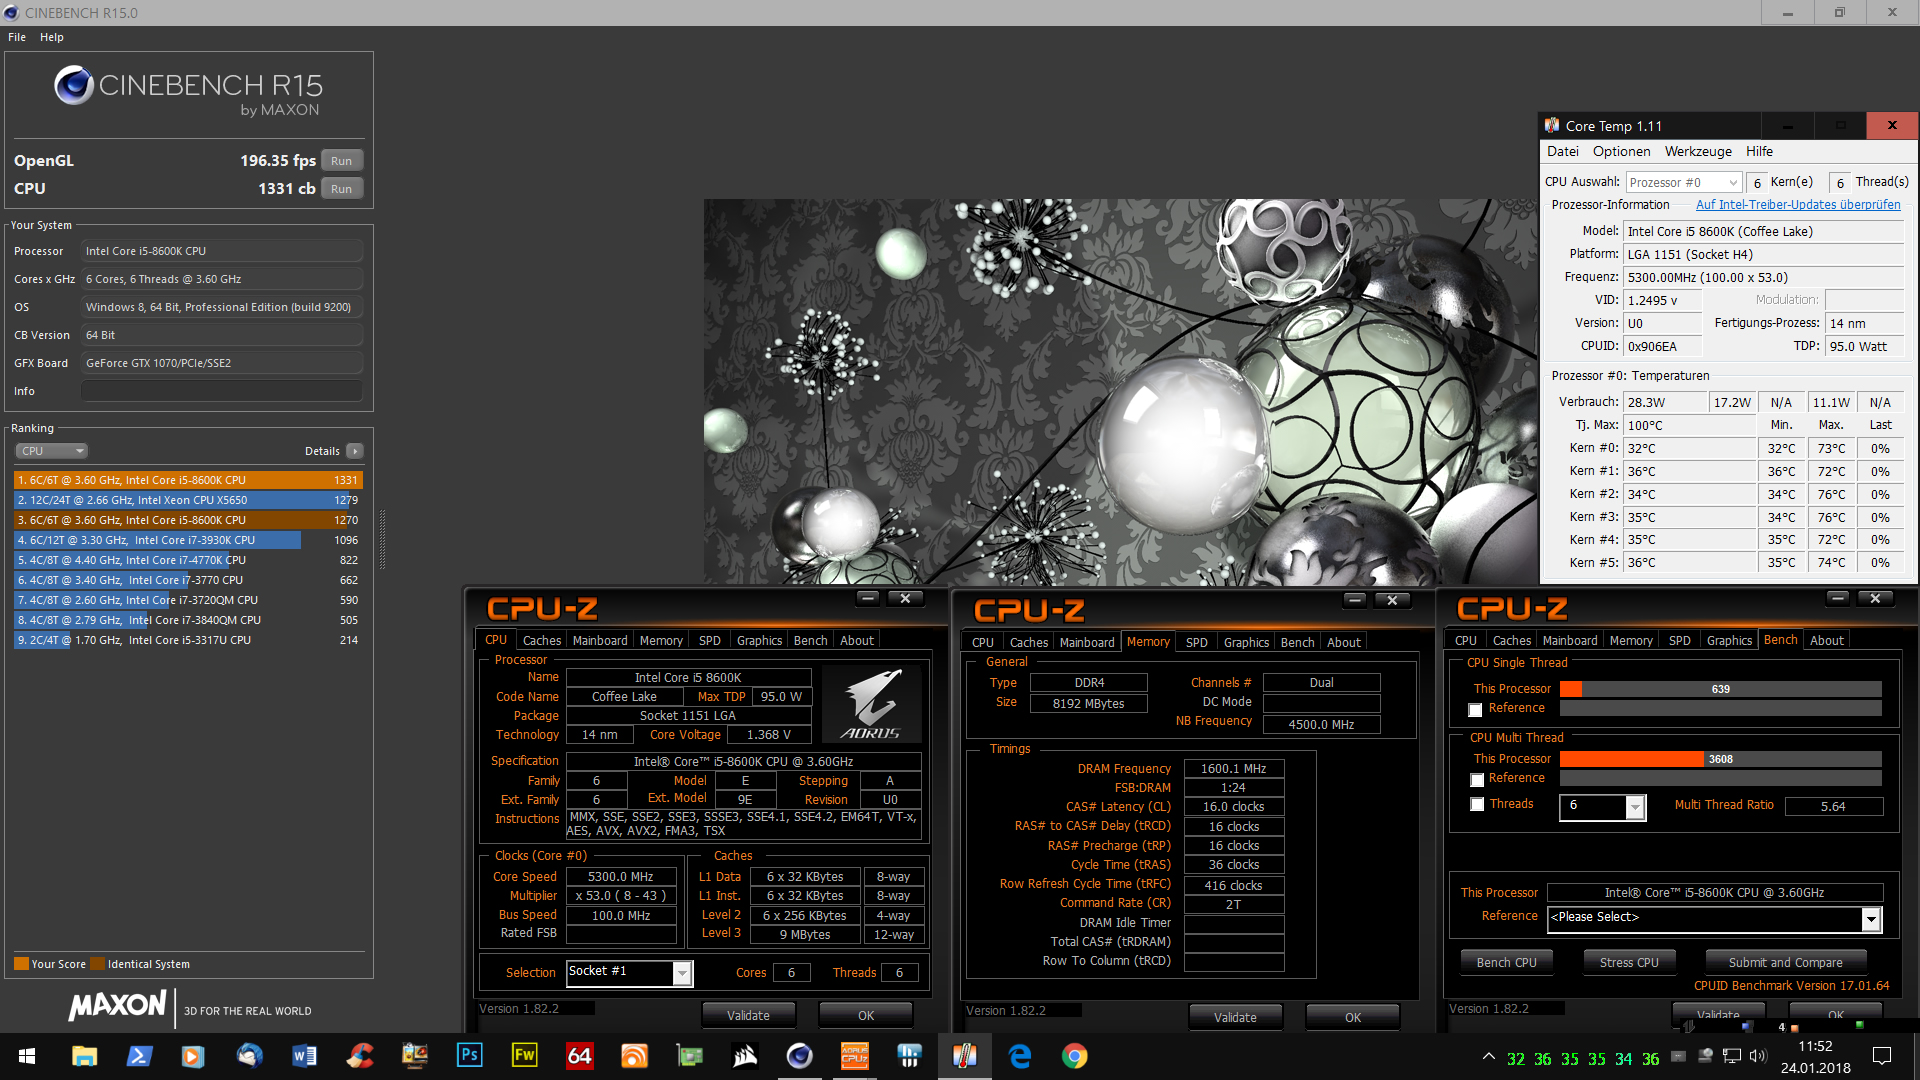Tick Reference checkbox under CPU Single Thread
Screen dimensions: 1920x1080
tap(1475, 709)
